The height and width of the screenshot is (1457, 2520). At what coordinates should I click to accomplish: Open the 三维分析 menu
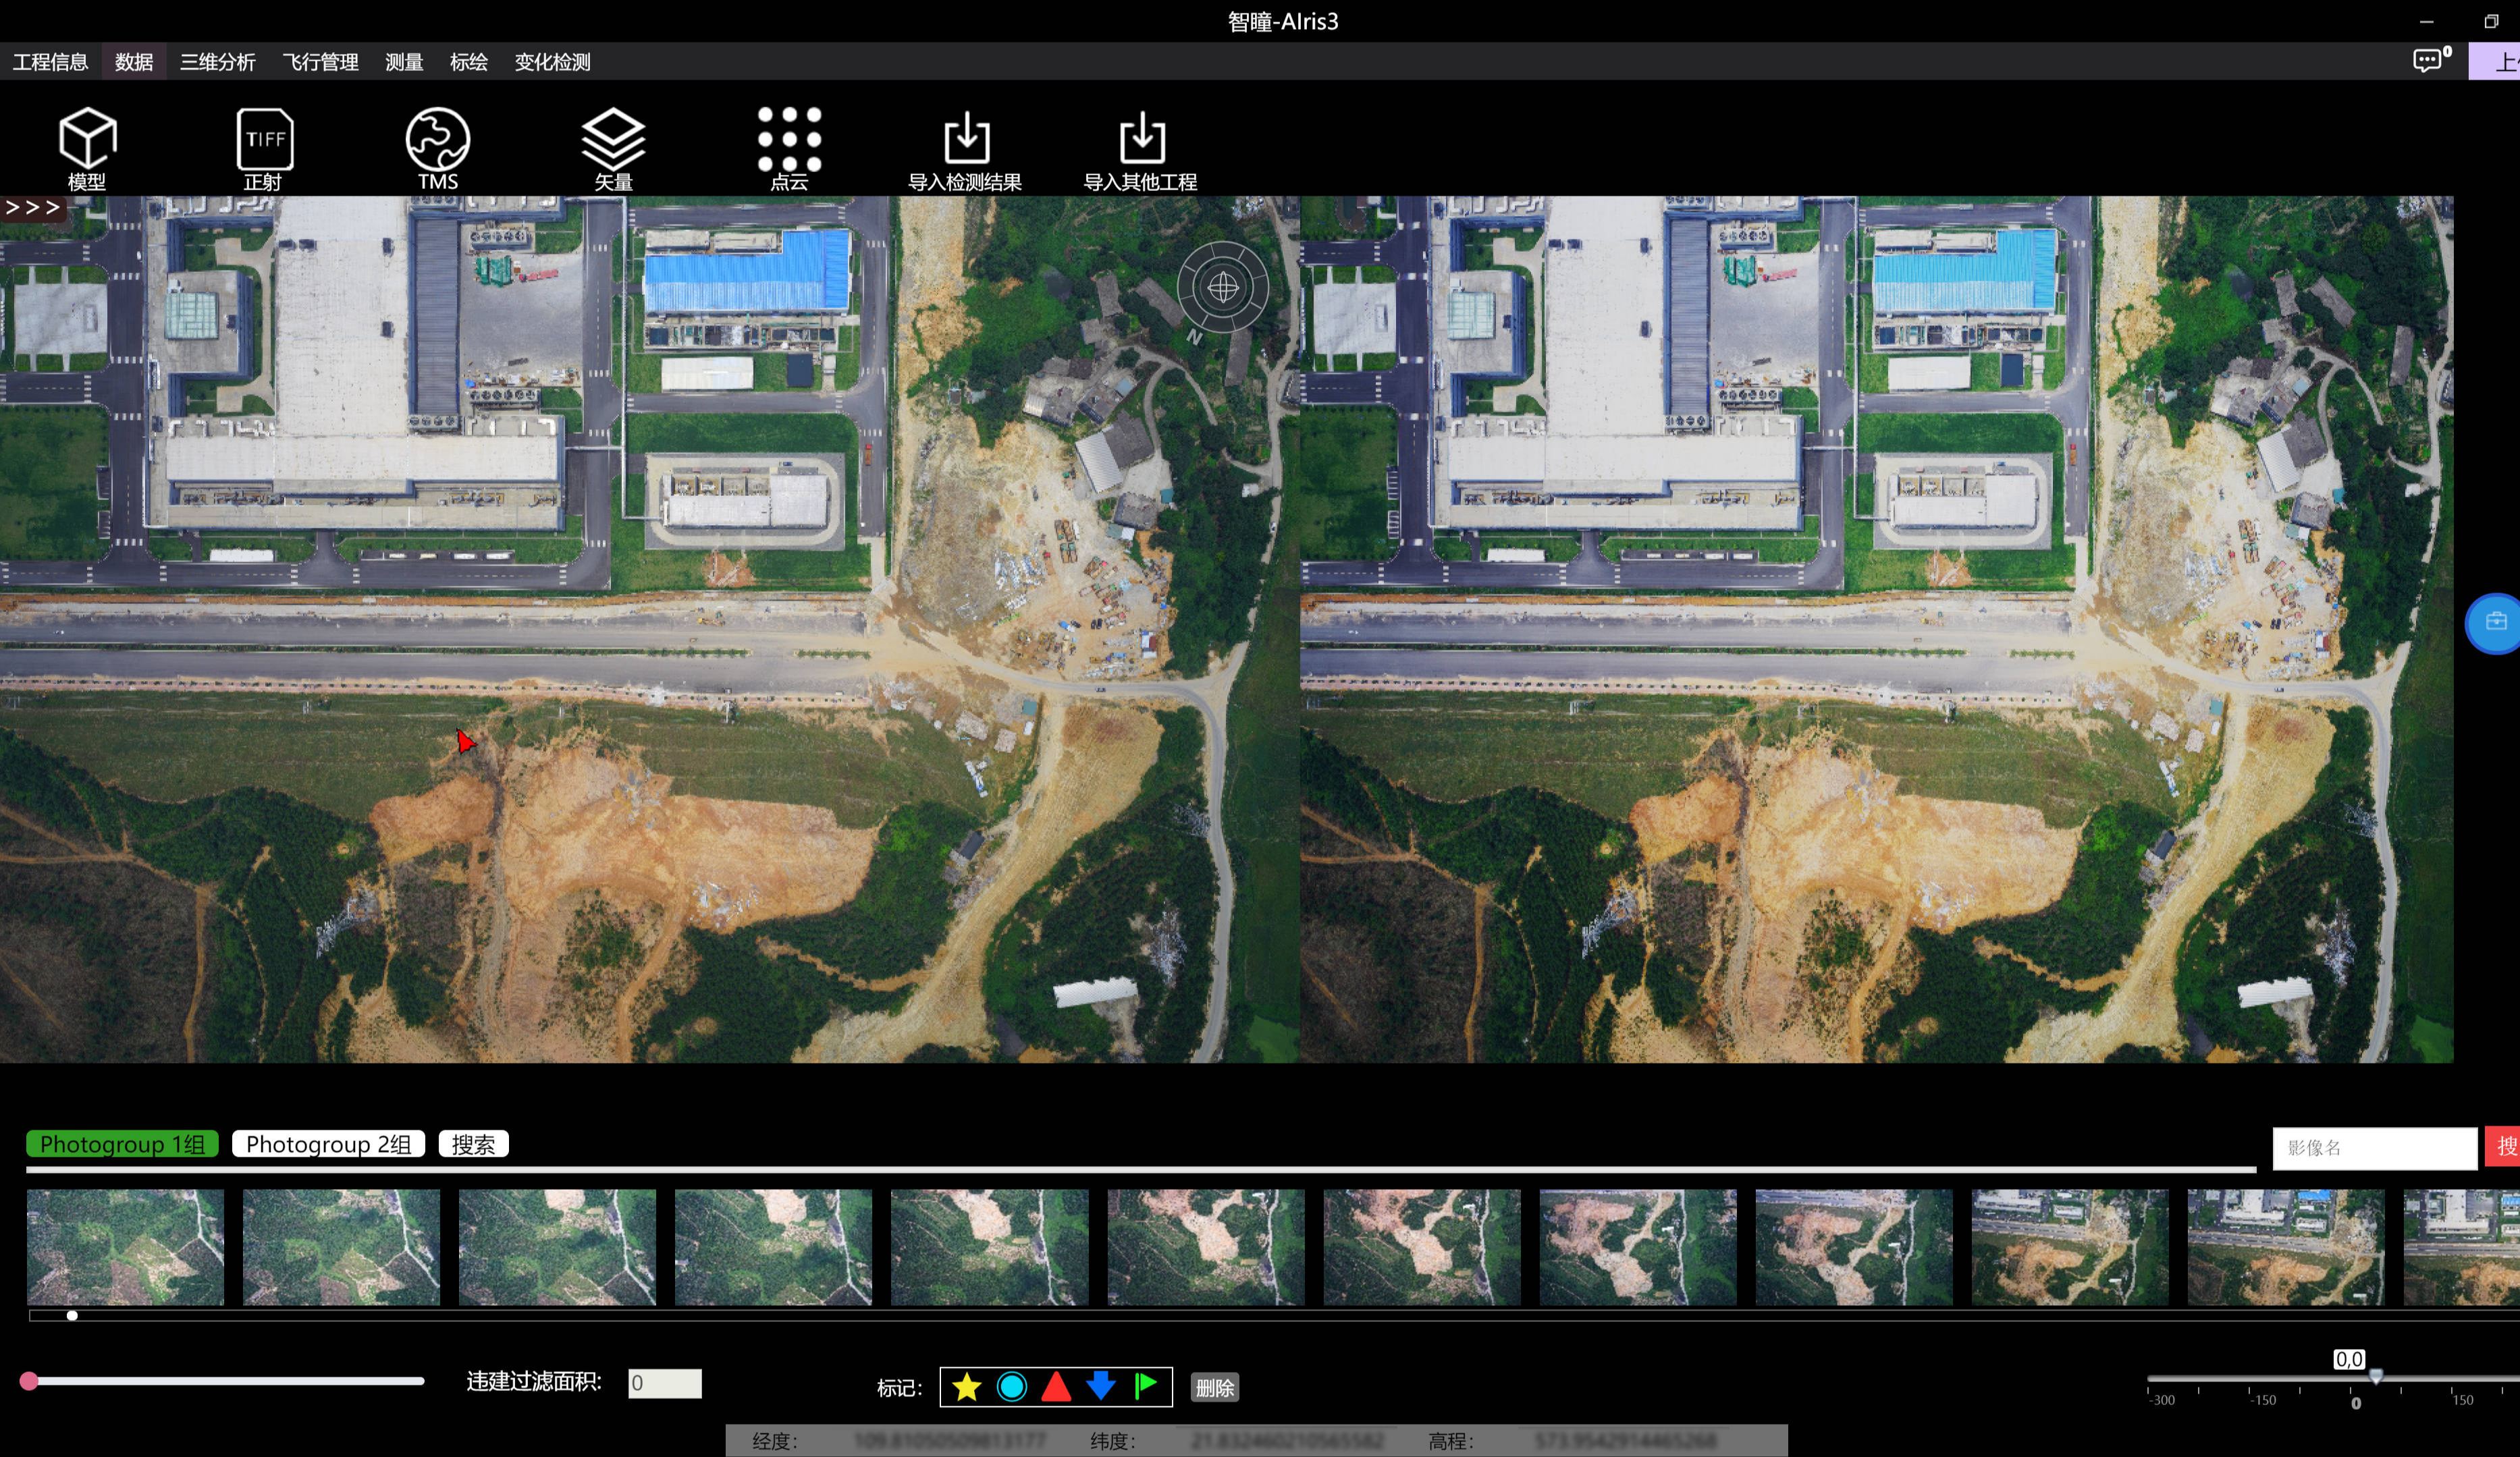coord(217,62)
